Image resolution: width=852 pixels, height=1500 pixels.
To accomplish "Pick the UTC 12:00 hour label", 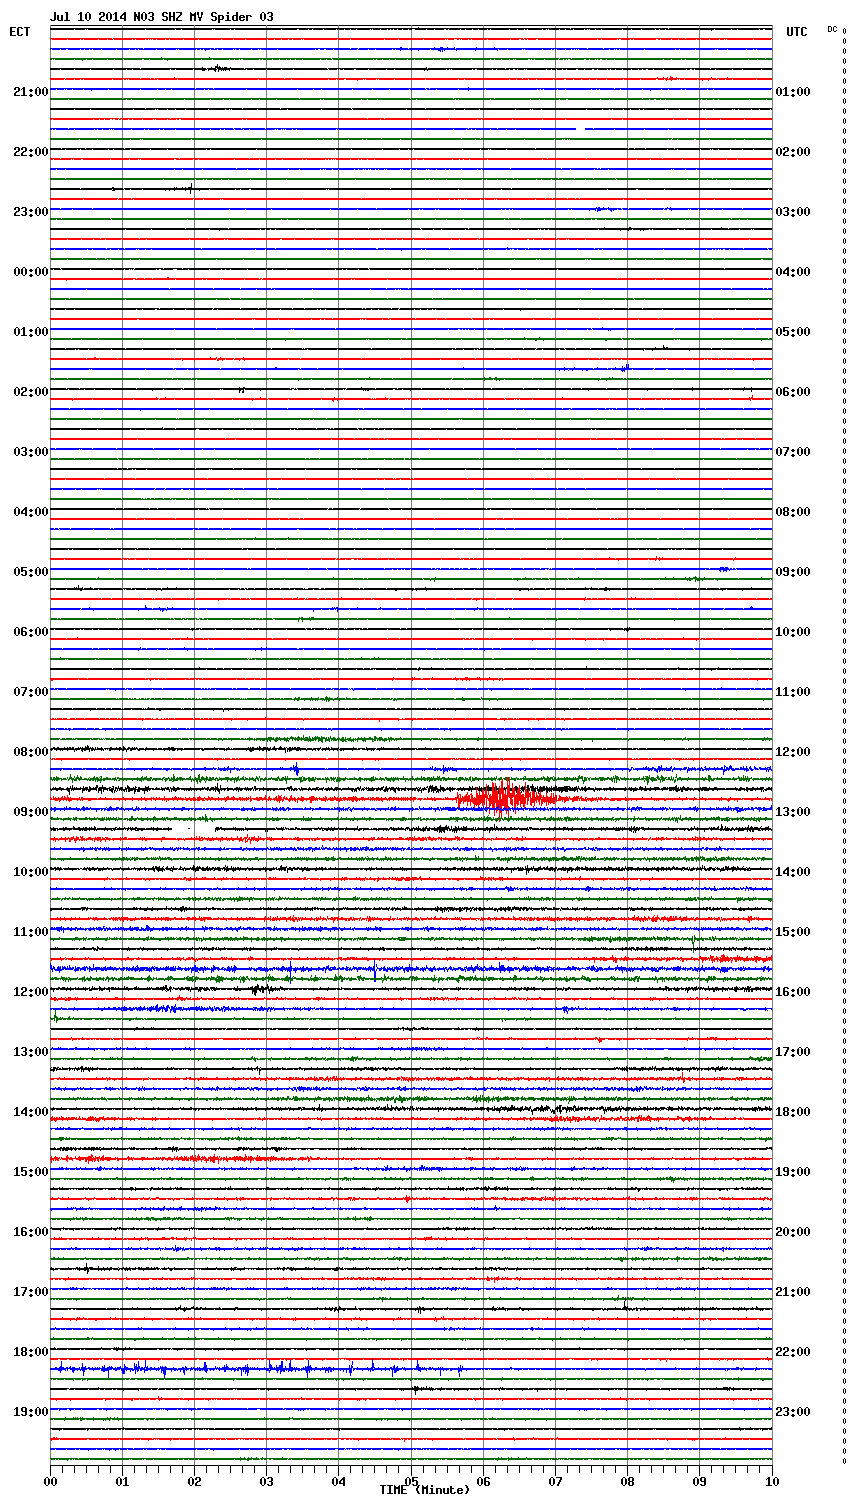I will (793, 752).
